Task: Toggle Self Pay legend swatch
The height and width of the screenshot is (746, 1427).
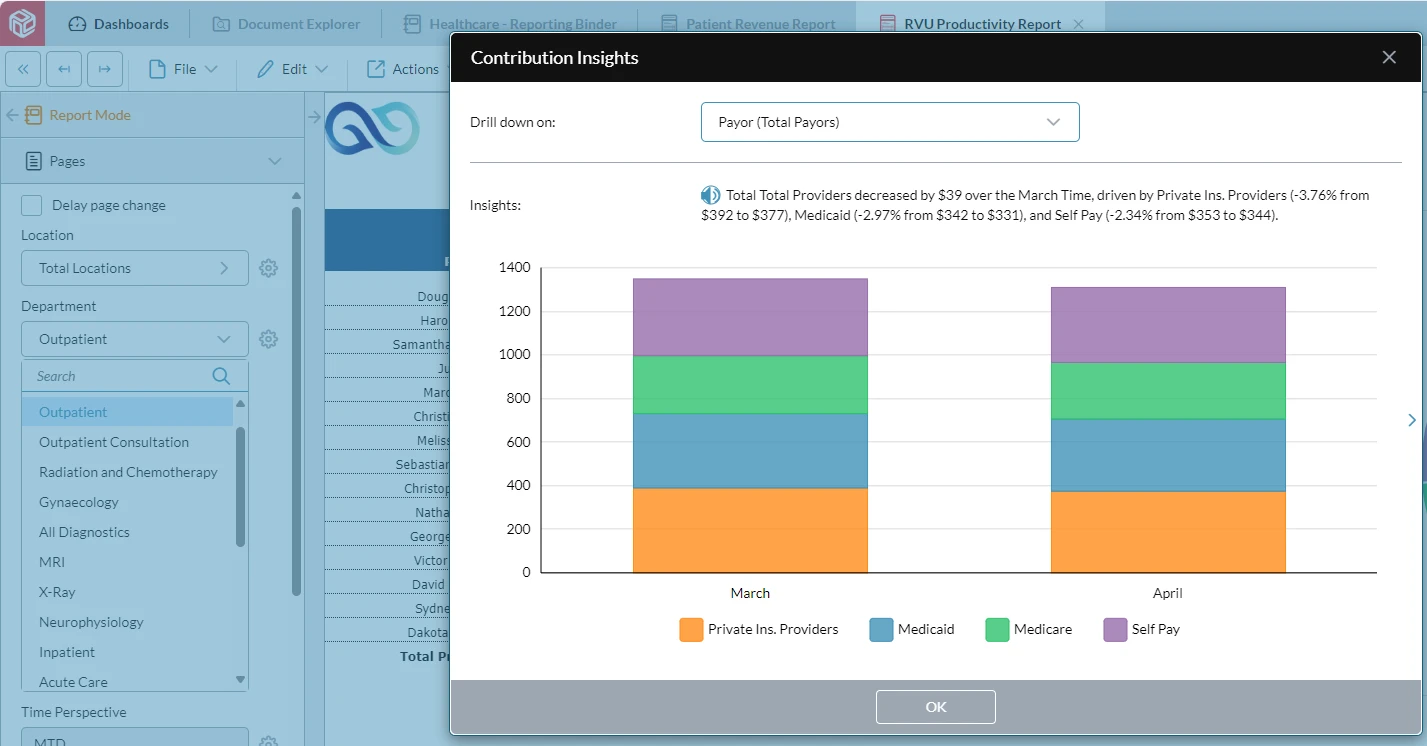Action: coord(1115,630)
